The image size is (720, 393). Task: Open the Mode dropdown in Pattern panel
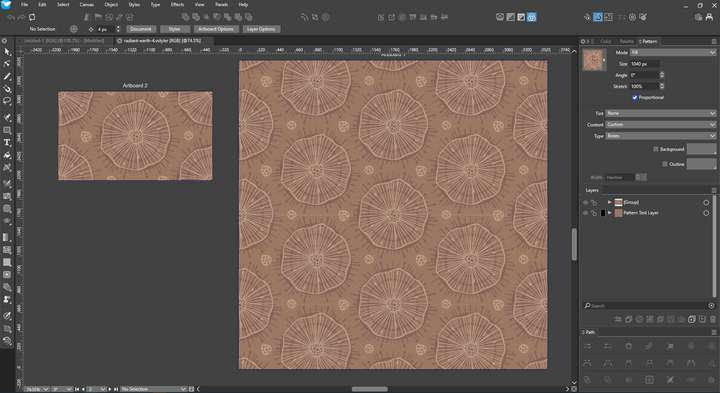coord(673,52)
